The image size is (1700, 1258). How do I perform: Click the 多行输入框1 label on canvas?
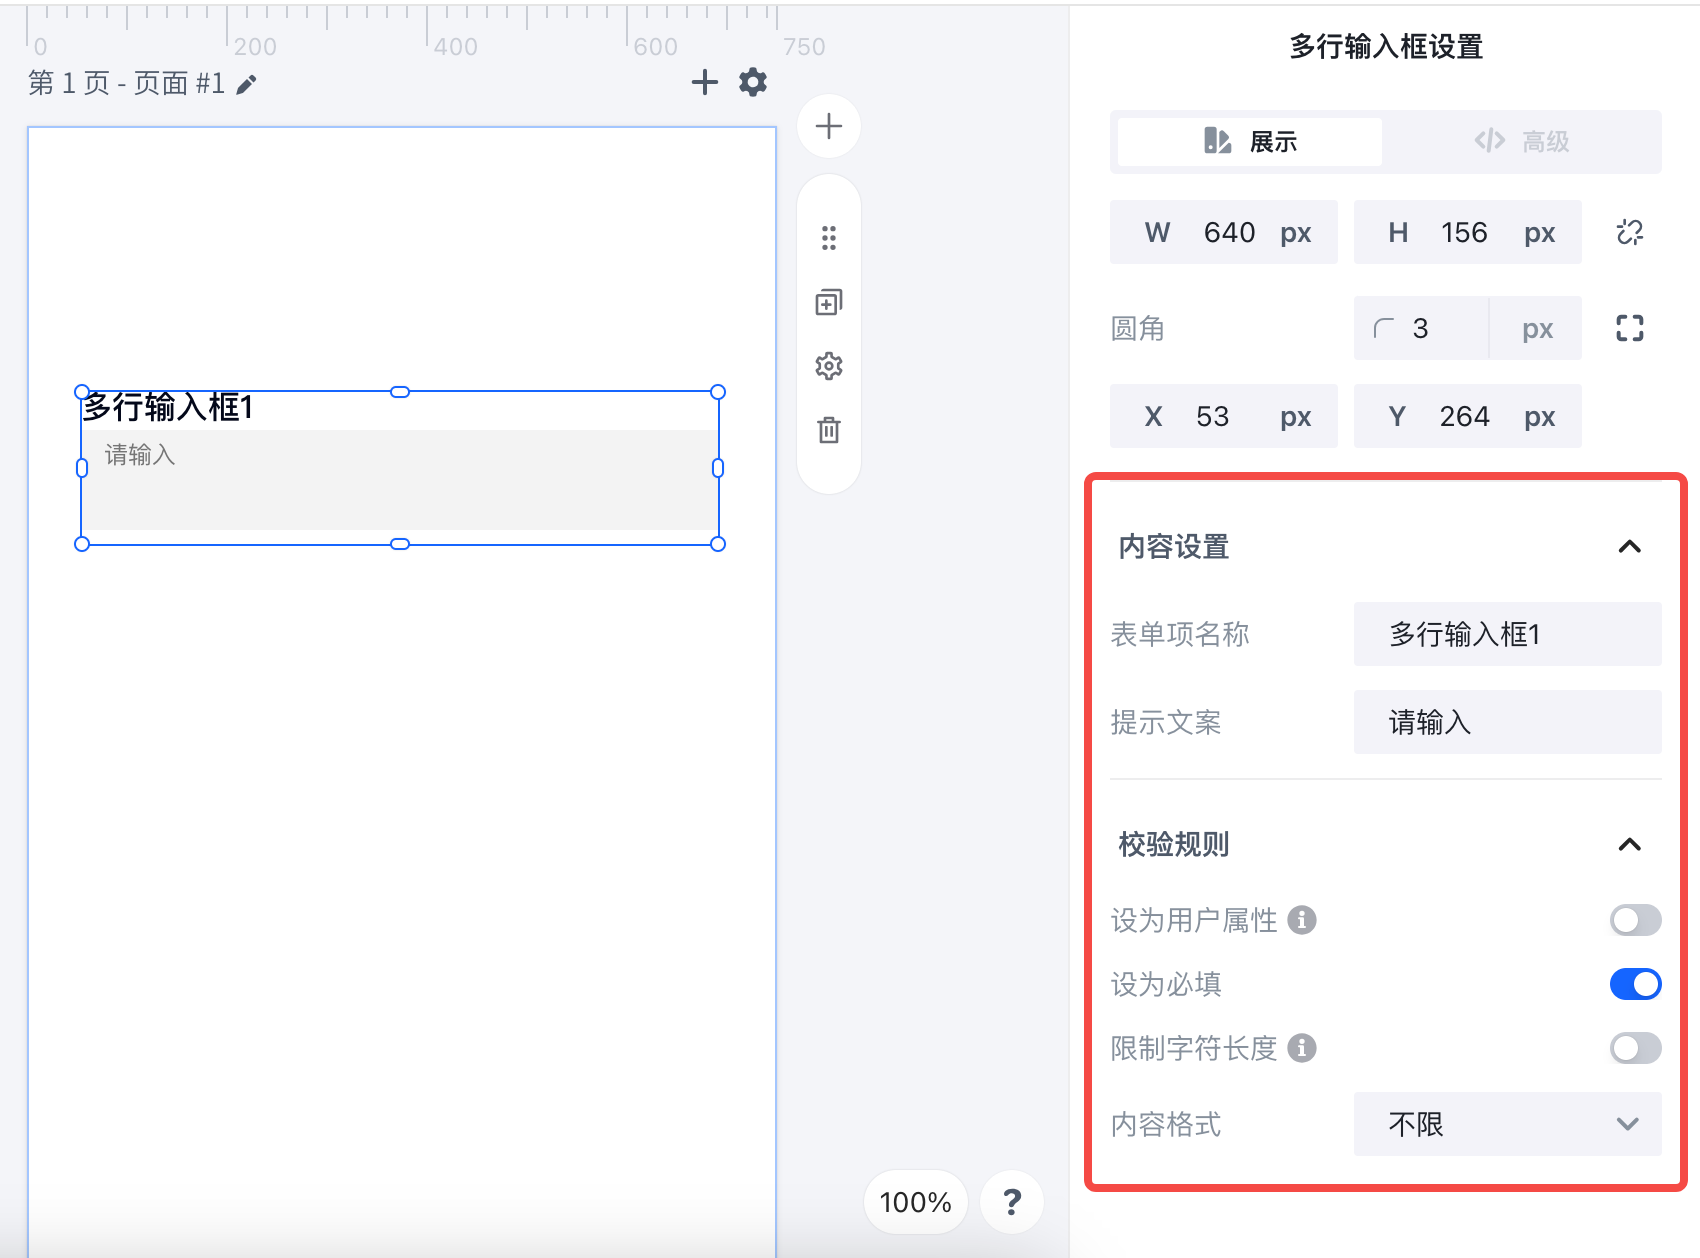click(168, 408)
